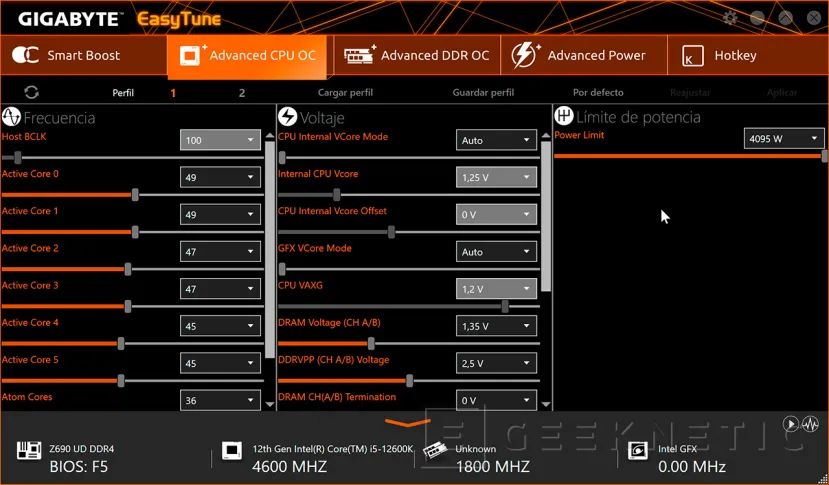This screenshot has height=485, width=829.
Task: Click the Intel GFX graphics icon
Action: tap(638, 451)
